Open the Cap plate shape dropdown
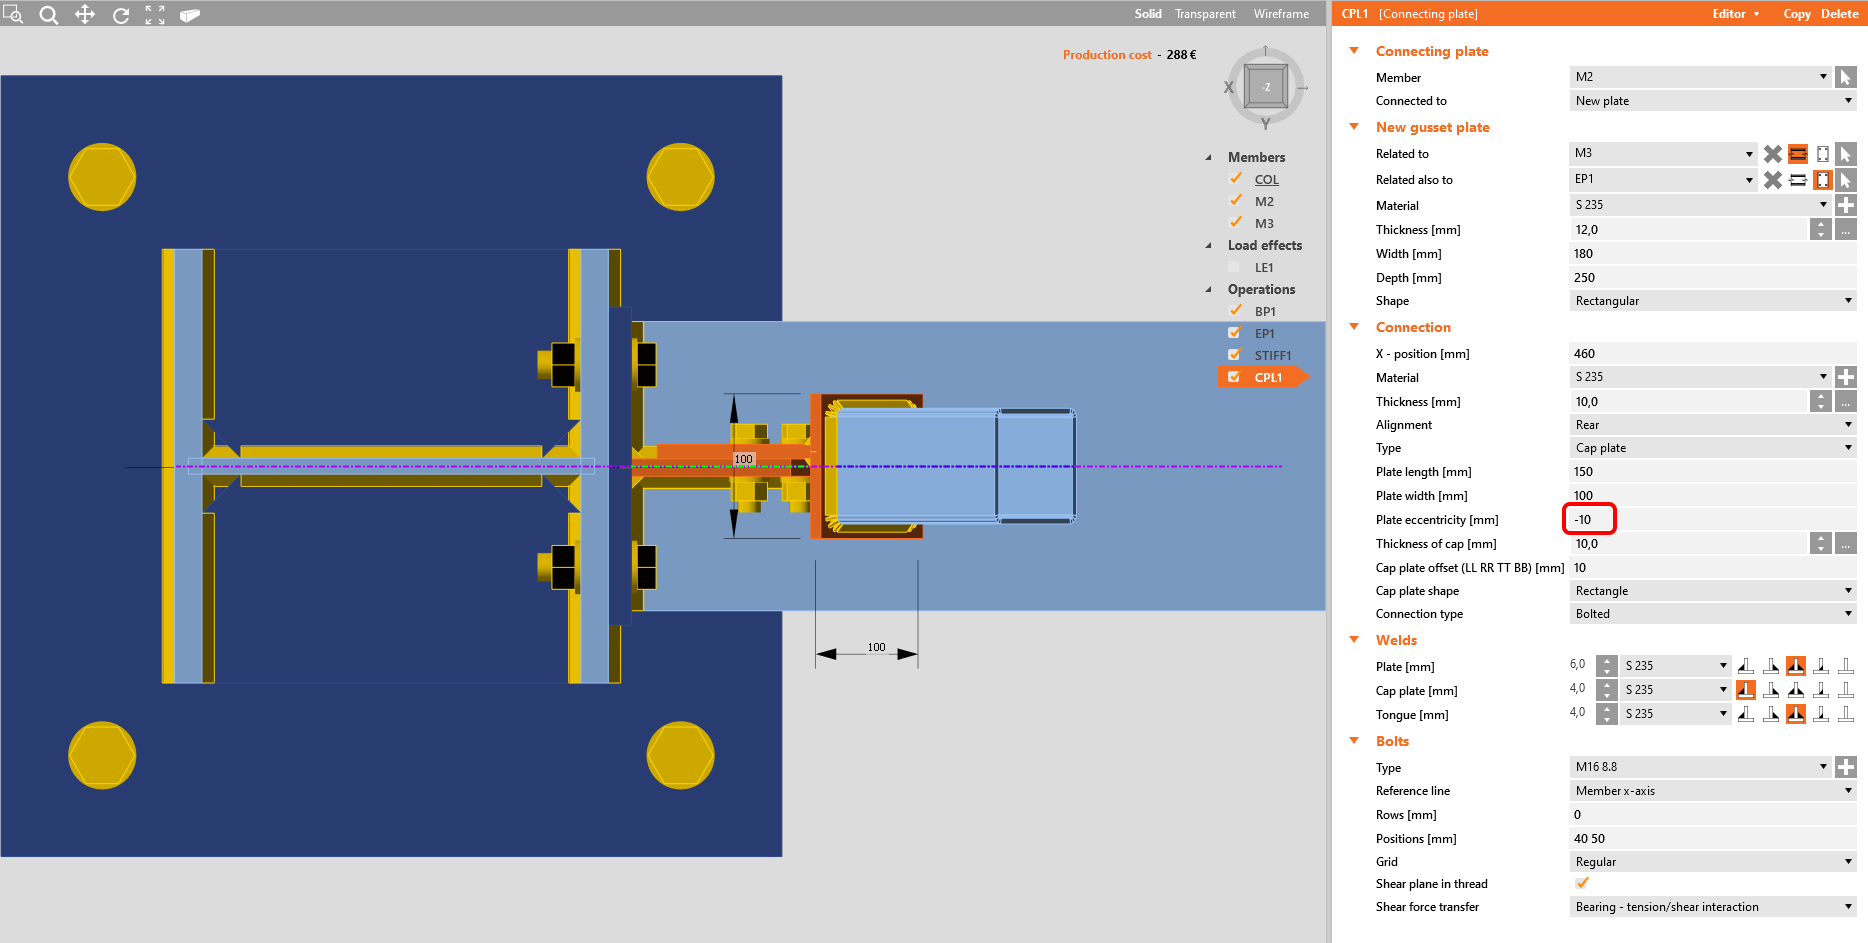Screen dimensions: 1868x943 click(1712, 591)
